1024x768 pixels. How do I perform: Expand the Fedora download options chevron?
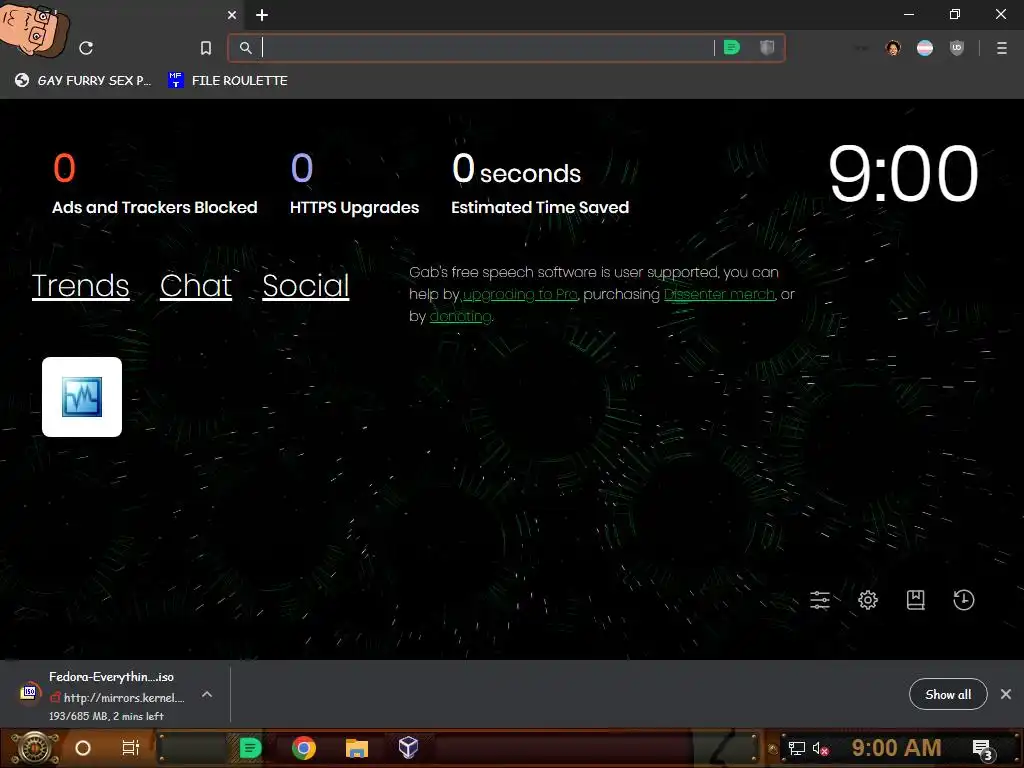coord(207,694)
